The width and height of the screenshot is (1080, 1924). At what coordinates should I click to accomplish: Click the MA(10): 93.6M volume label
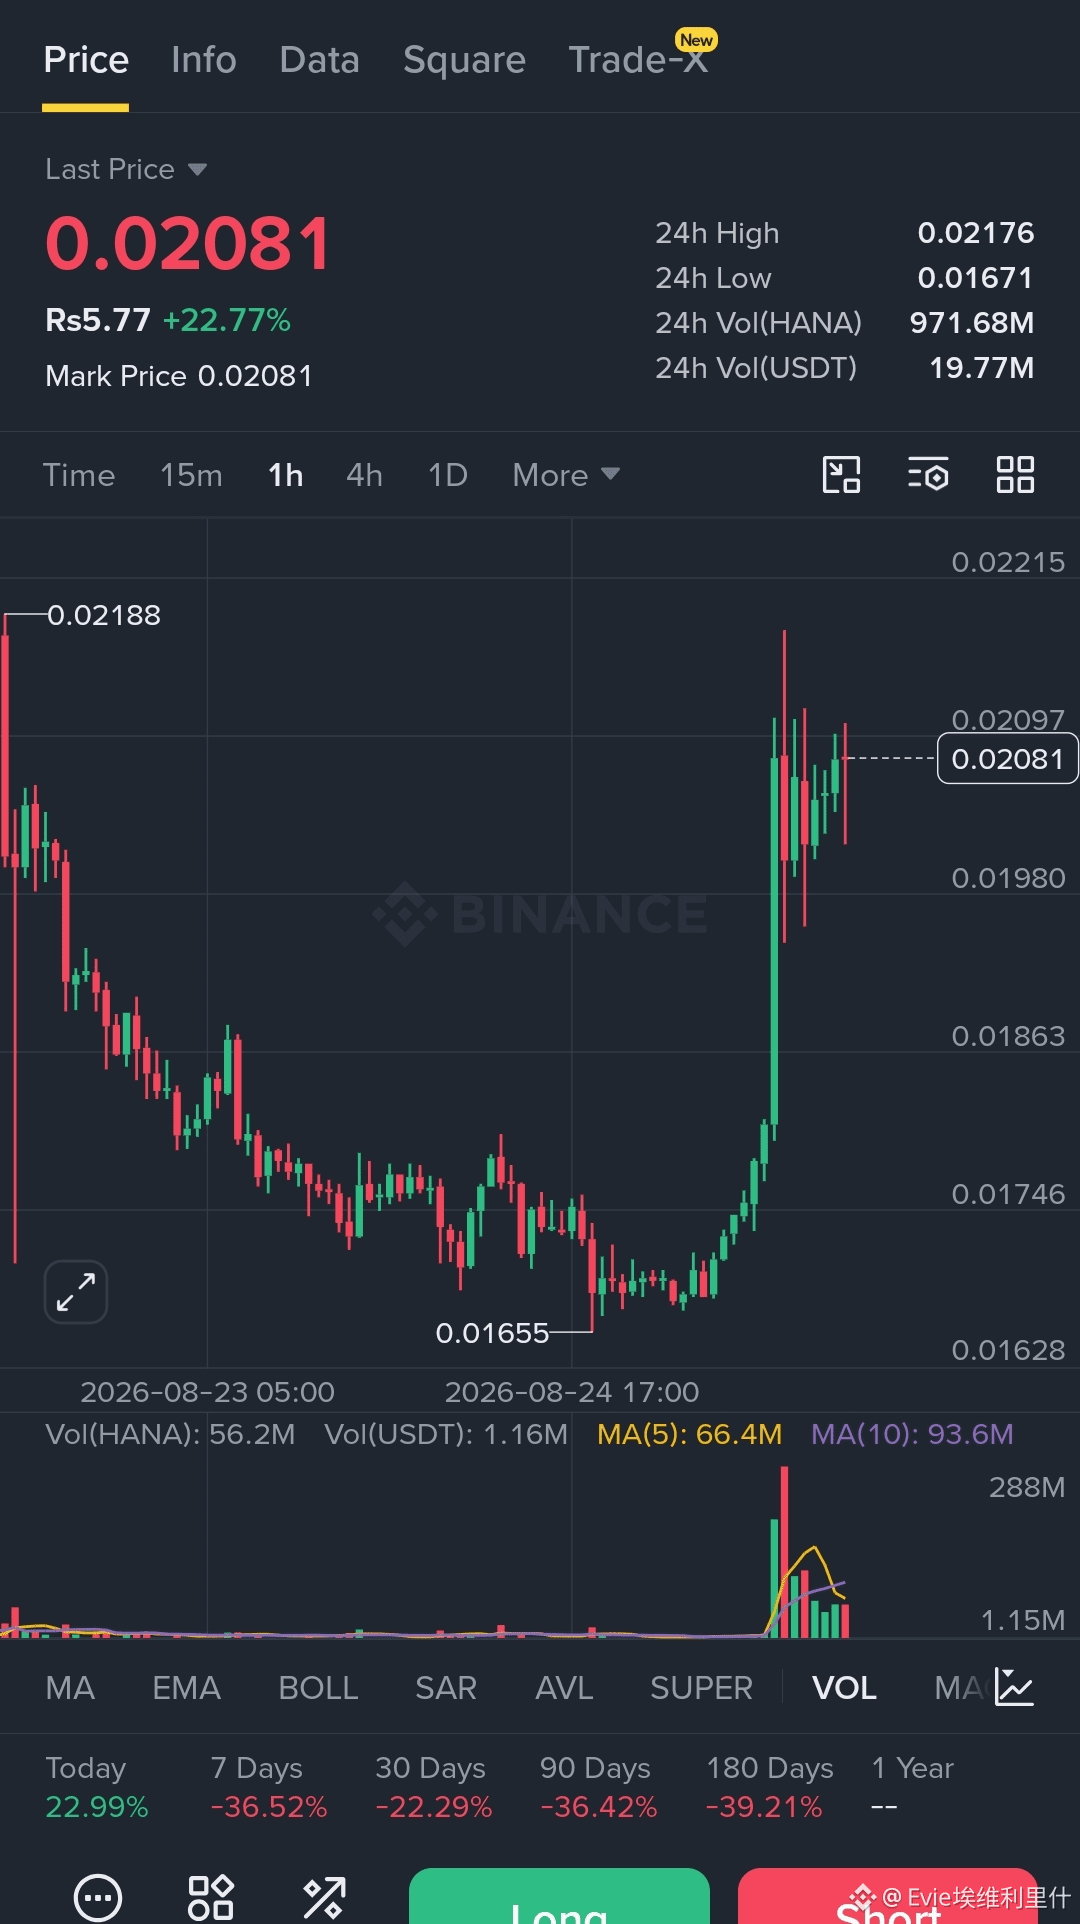pyautogui.click(x=912, y=1434)
